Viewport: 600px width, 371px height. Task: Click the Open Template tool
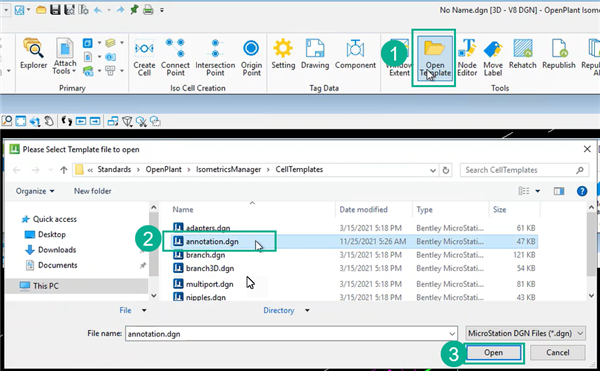point(435,57)
